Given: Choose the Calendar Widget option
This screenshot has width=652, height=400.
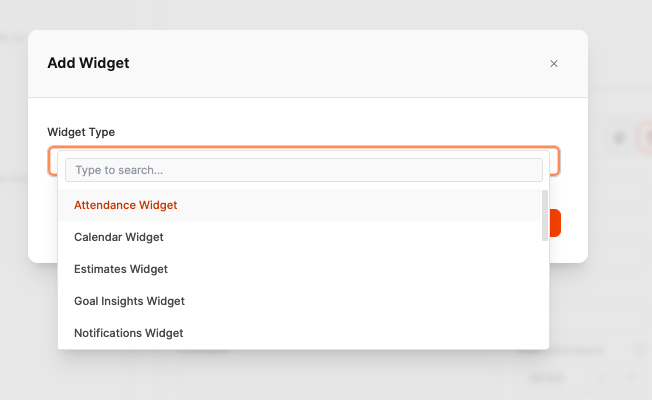Looking at the screenshot, I should click(x=119, y=237).
